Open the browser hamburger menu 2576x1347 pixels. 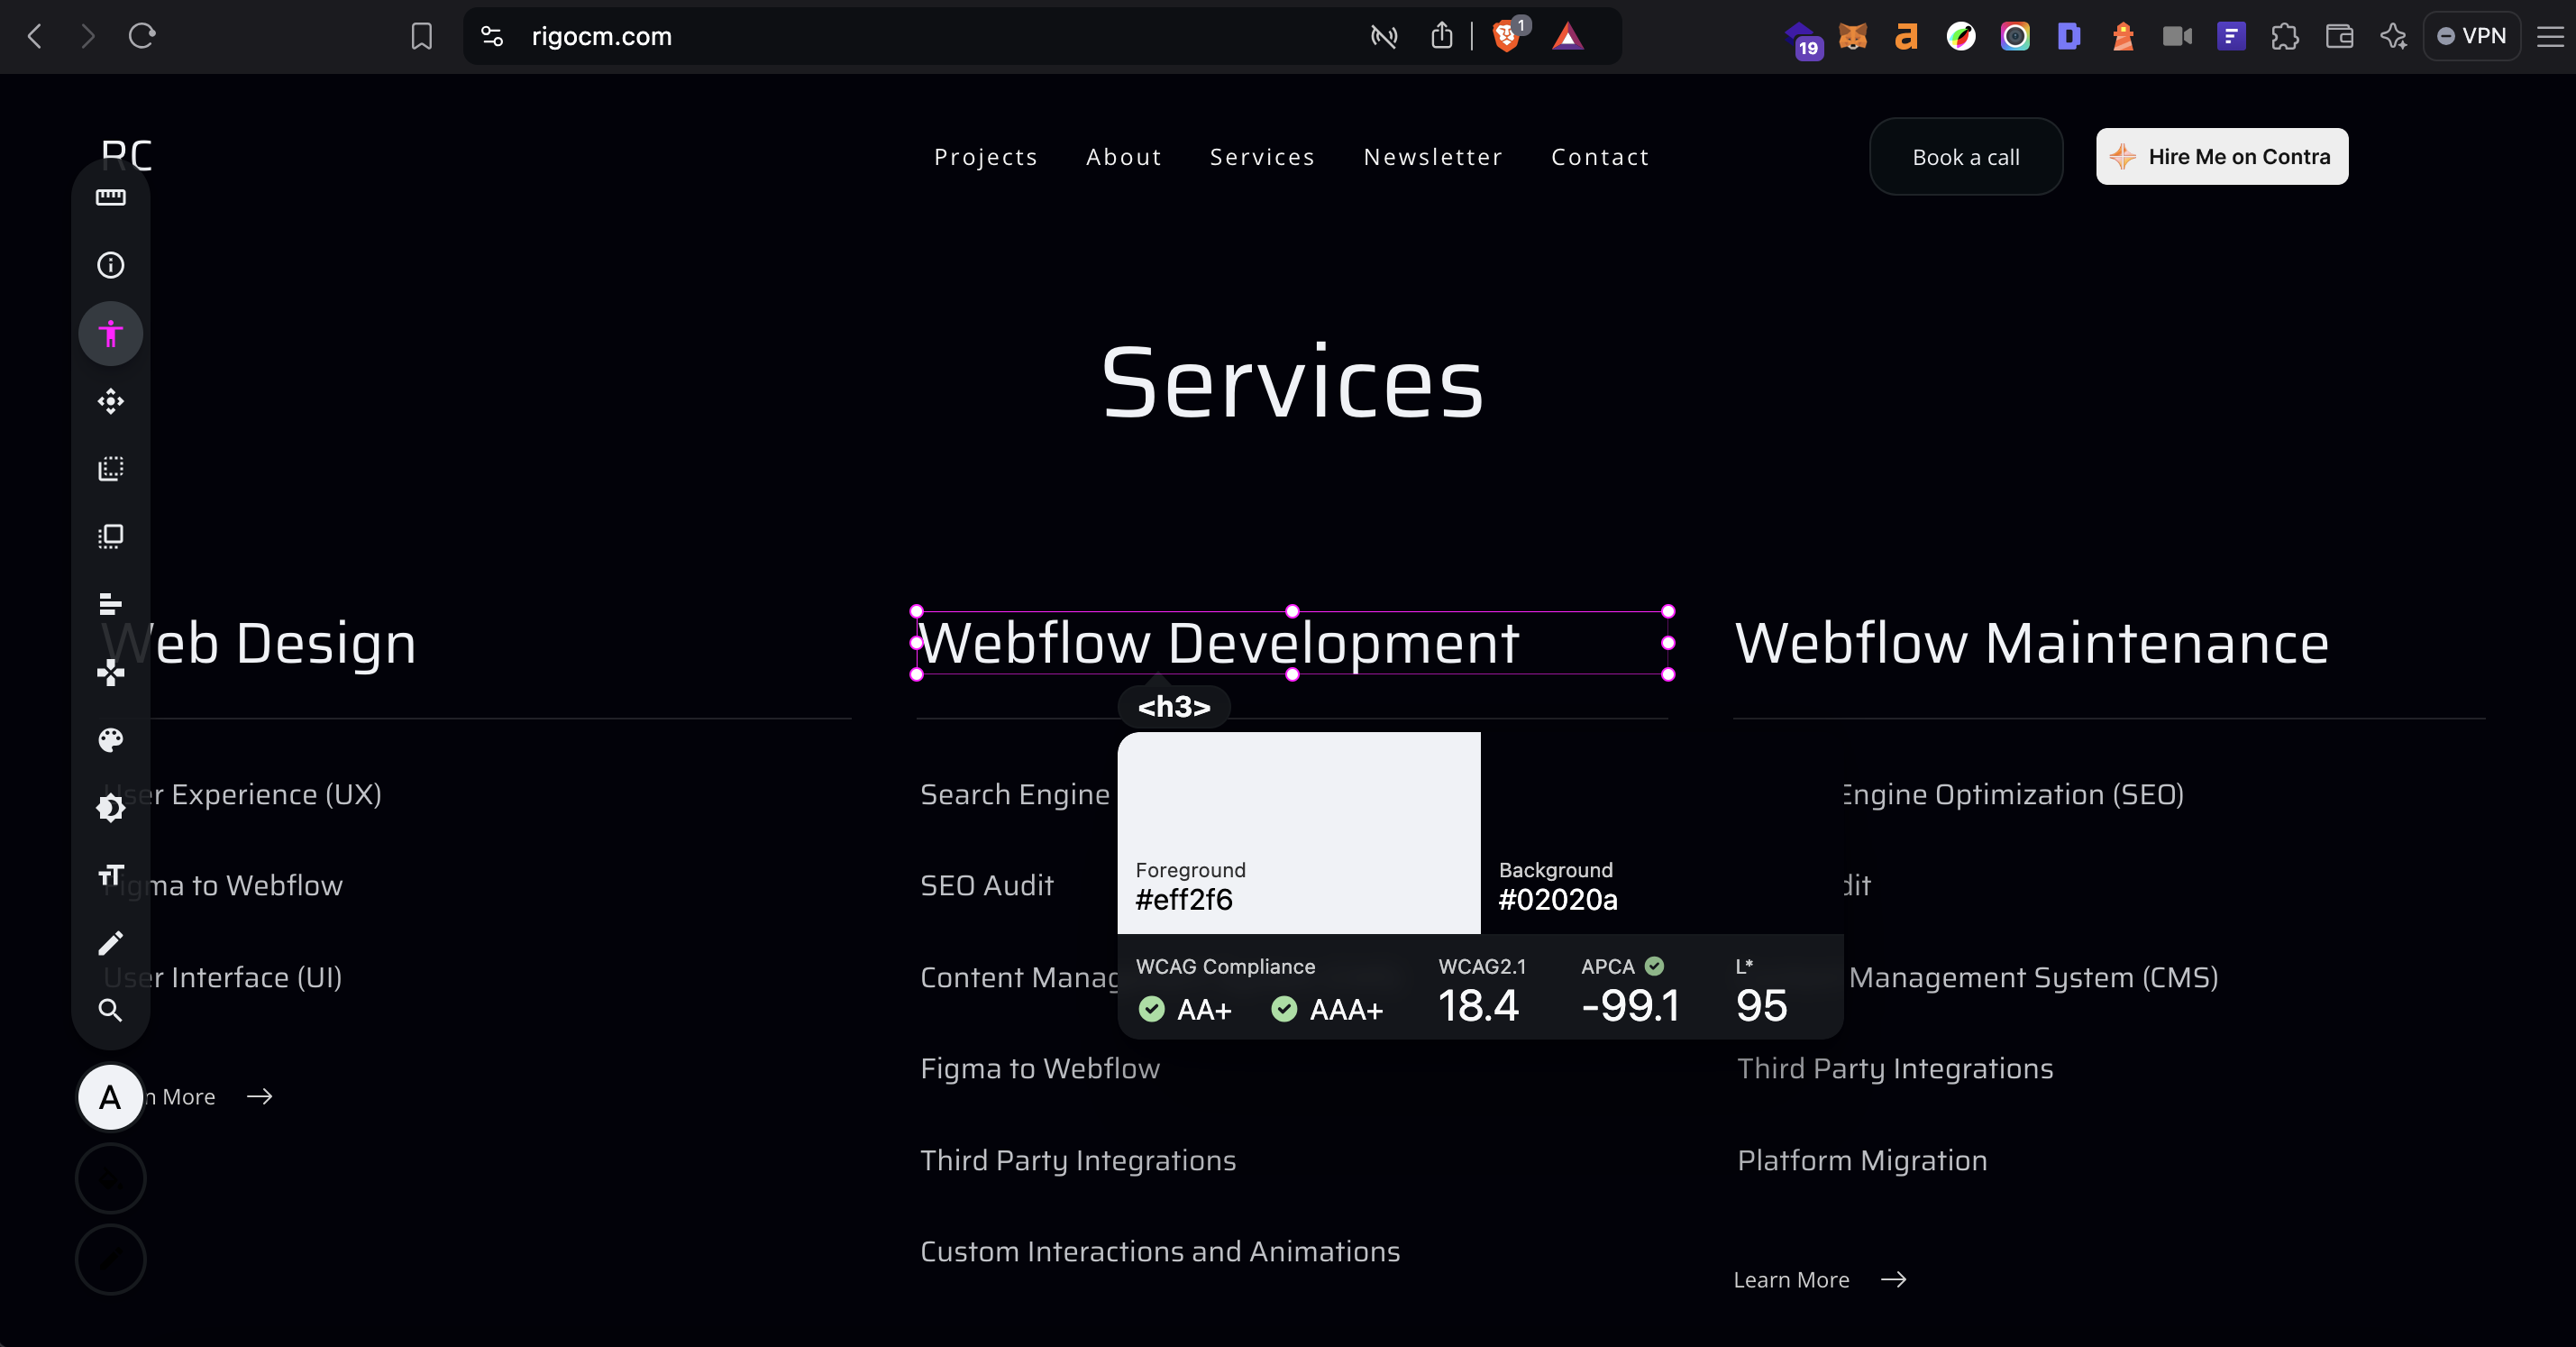(x=2550, y=36)
